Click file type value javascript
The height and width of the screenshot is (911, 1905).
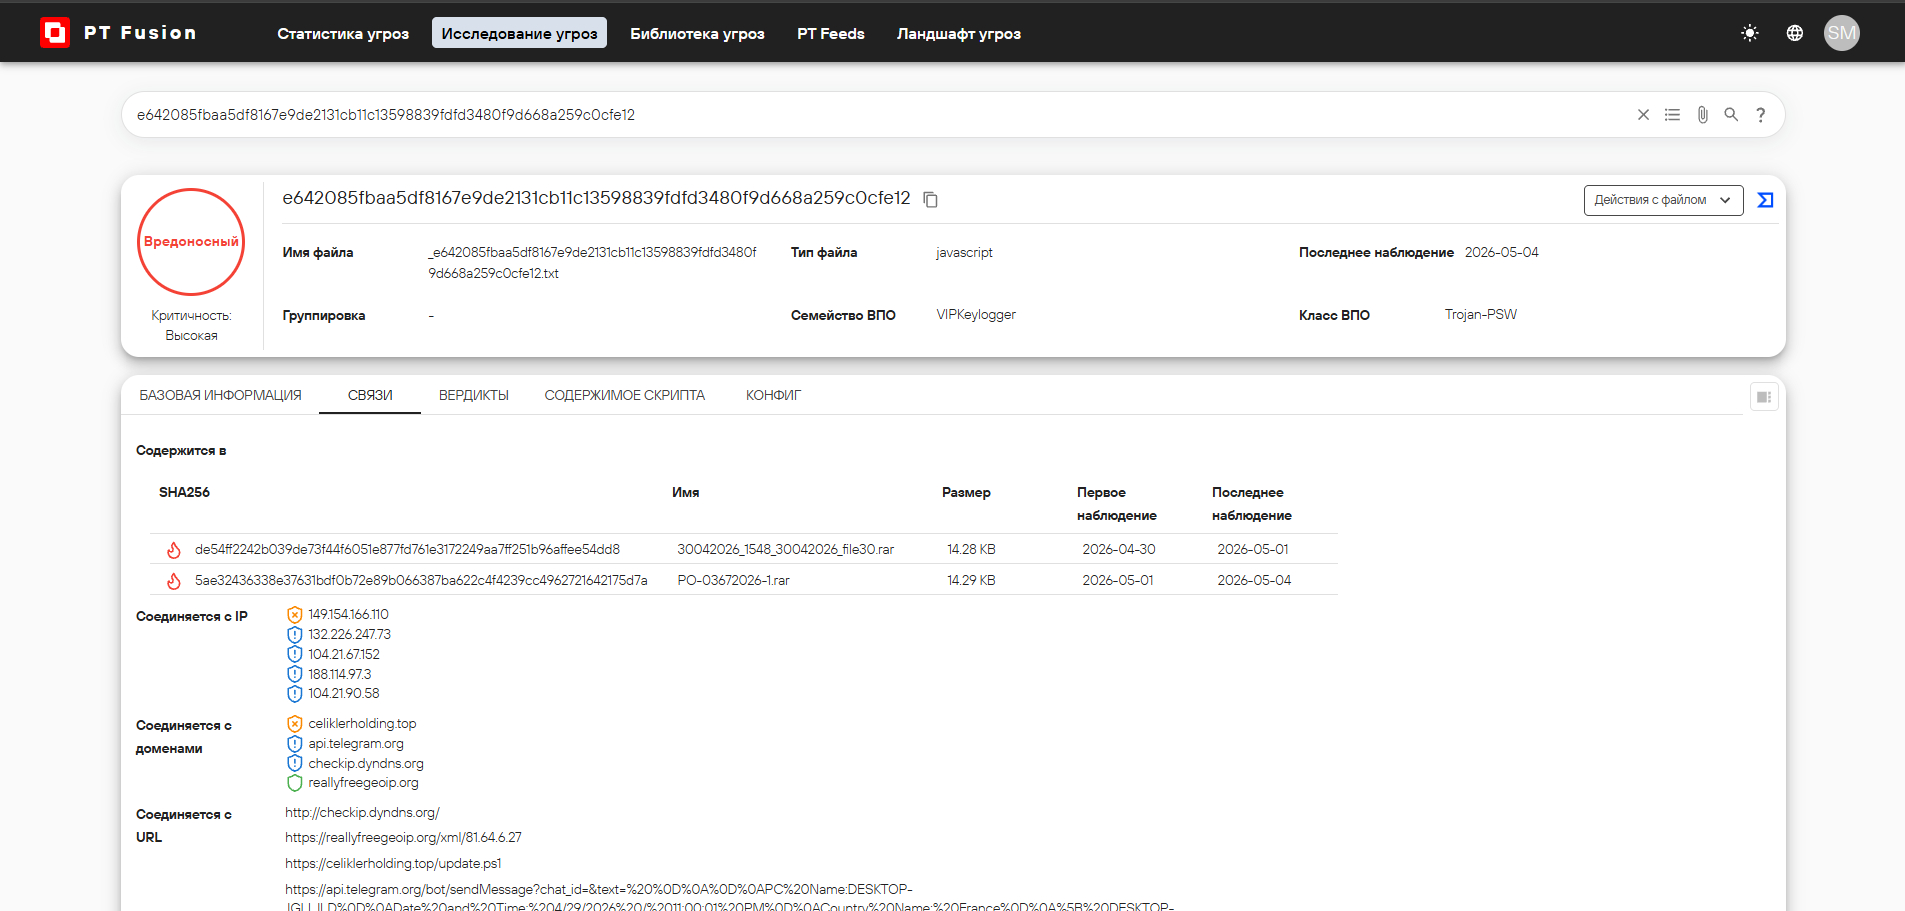(x=964, y=253)
